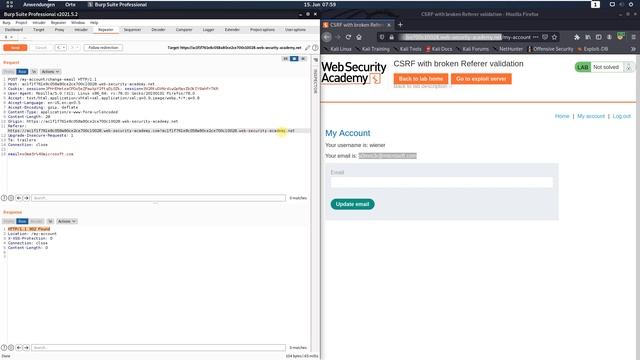The width and height of the screenshot is (640, 360).
Task: Click the Firefox home icon
Action: tap(359, 37)
